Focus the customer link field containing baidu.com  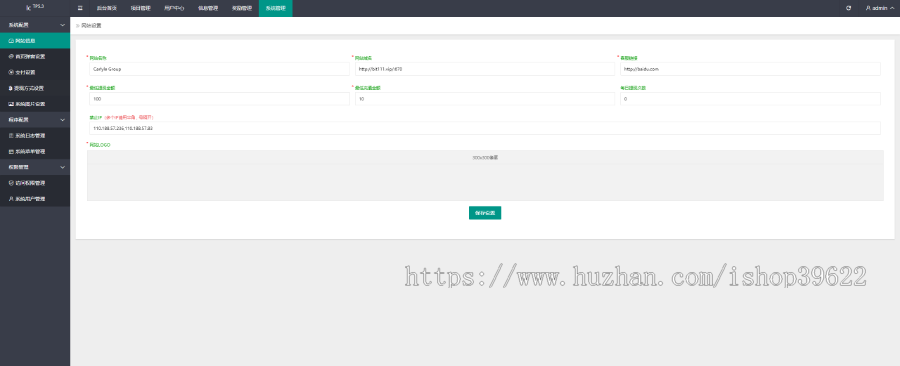point(750,69)
